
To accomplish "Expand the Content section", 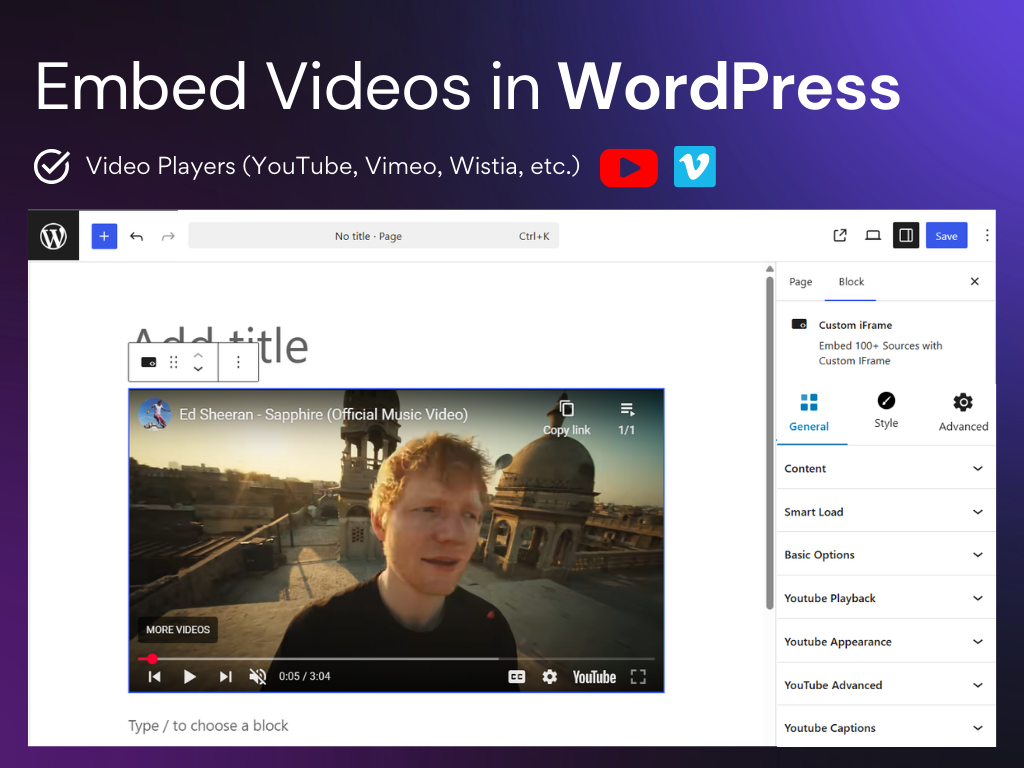I will pyautogui.click(x=885, y=468).
